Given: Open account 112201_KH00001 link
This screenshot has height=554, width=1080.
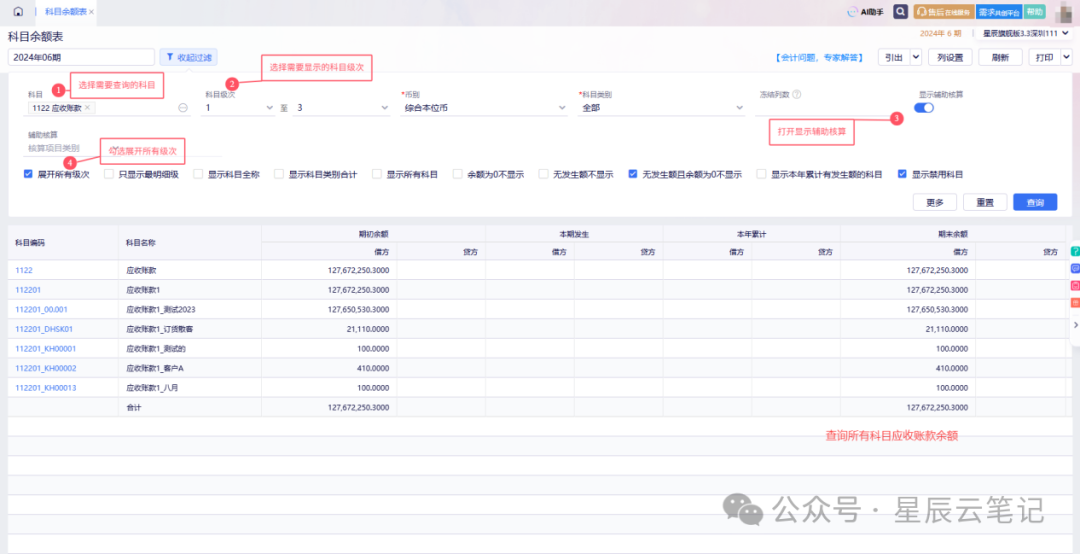Looking at the screenshot, I should (45, 349).
